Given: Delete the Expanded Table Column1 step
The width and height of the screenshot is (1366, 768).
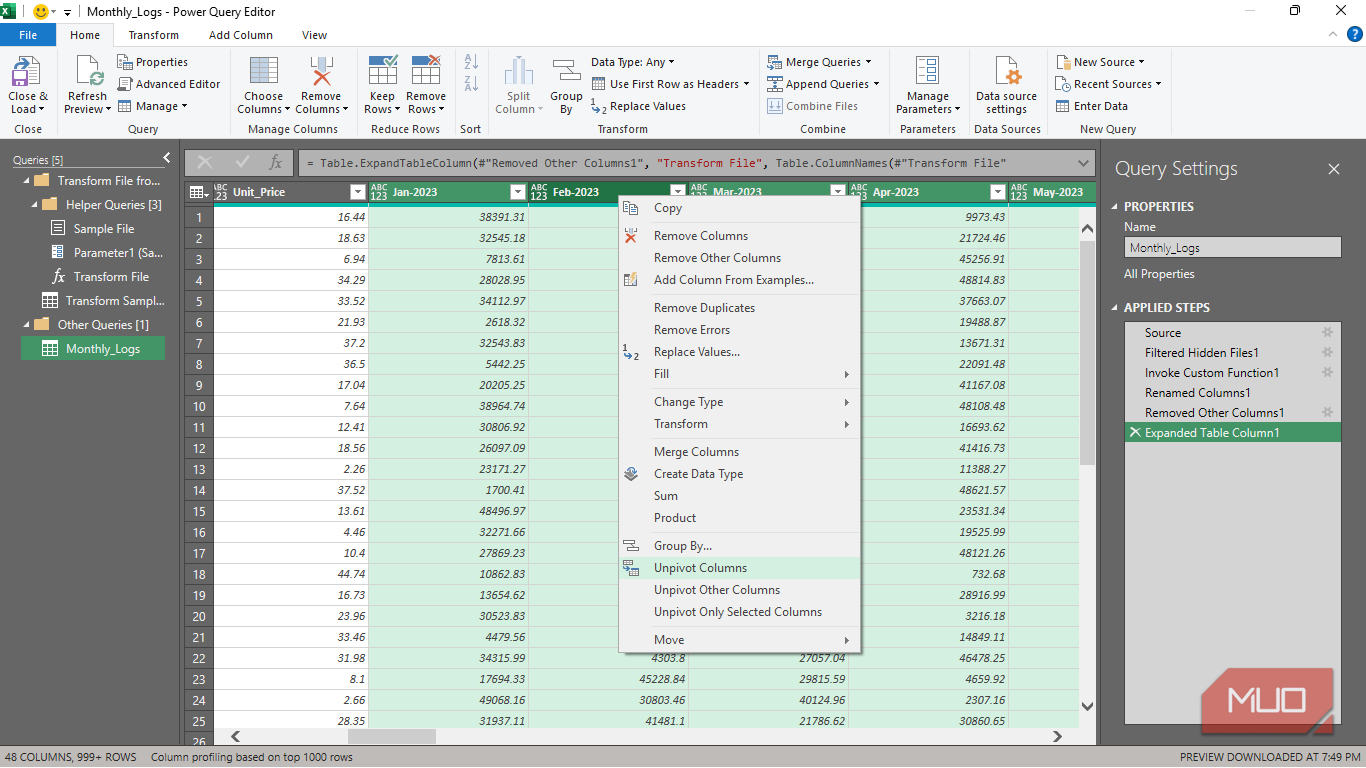Looking at the screenshot, I should 1135,433.
